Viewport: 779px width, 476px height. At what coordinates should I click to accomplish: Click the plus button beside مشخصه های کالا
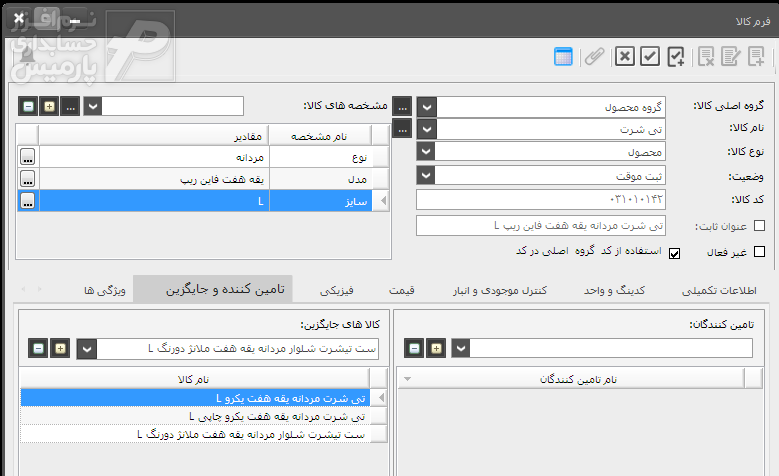[x=49, y=106]
